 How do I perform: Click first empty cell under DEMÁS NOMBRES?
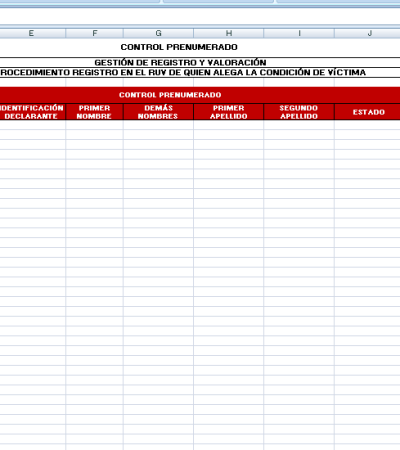[x=158, y=125]
